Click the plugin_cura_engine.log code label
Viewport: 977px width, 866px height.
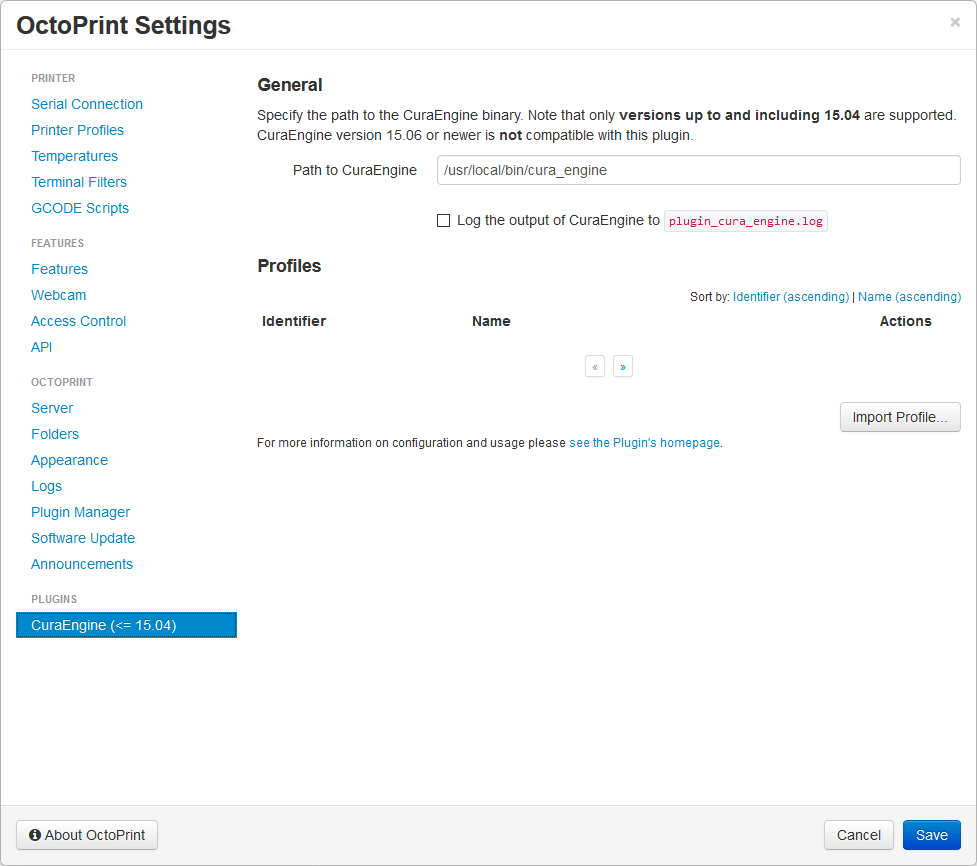[745, 221]
